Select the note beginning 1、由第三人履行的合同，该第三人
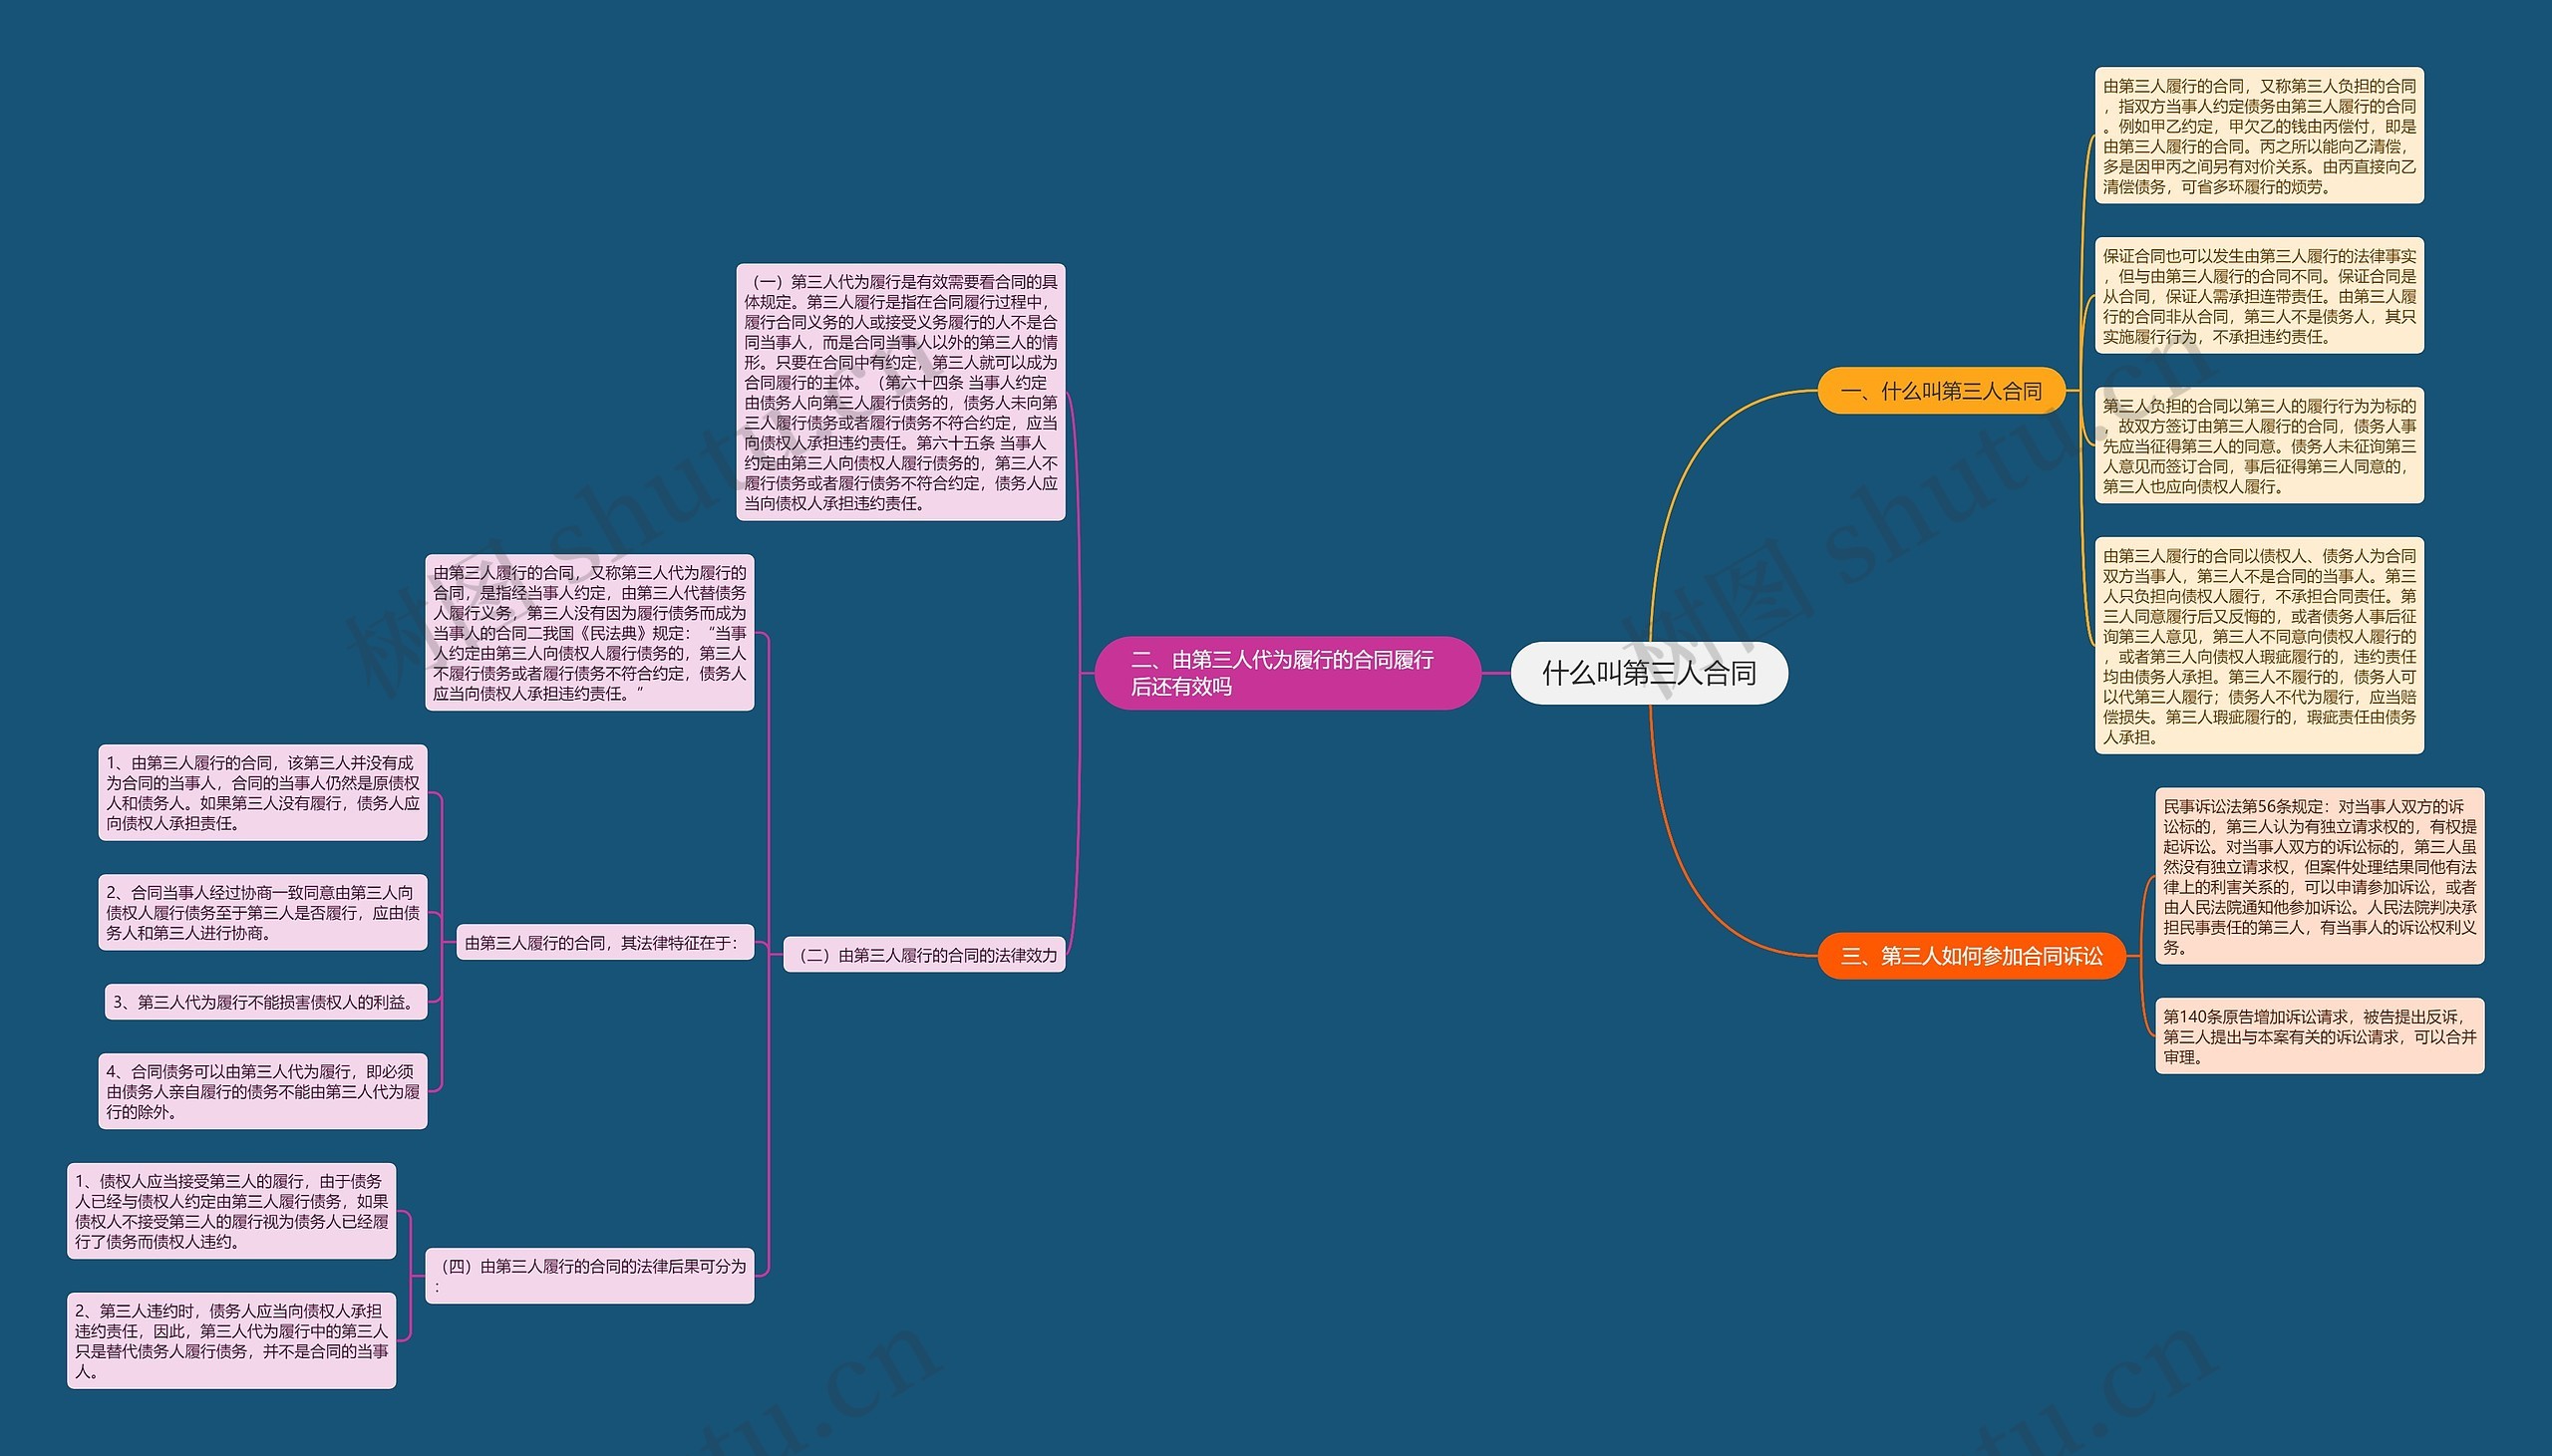The width and height of the screenshot is (2552, 1456). [x=262, y=793]
